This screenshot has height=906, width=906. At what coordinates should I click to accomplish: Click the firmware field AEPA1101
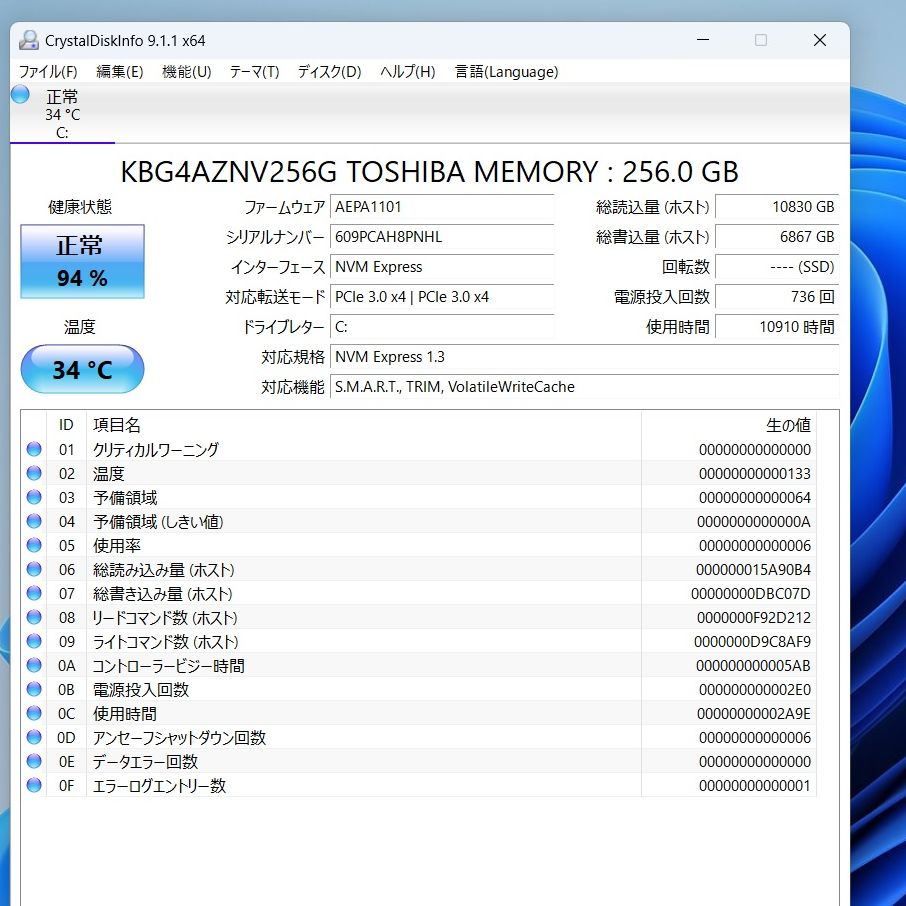pos(442,207)
